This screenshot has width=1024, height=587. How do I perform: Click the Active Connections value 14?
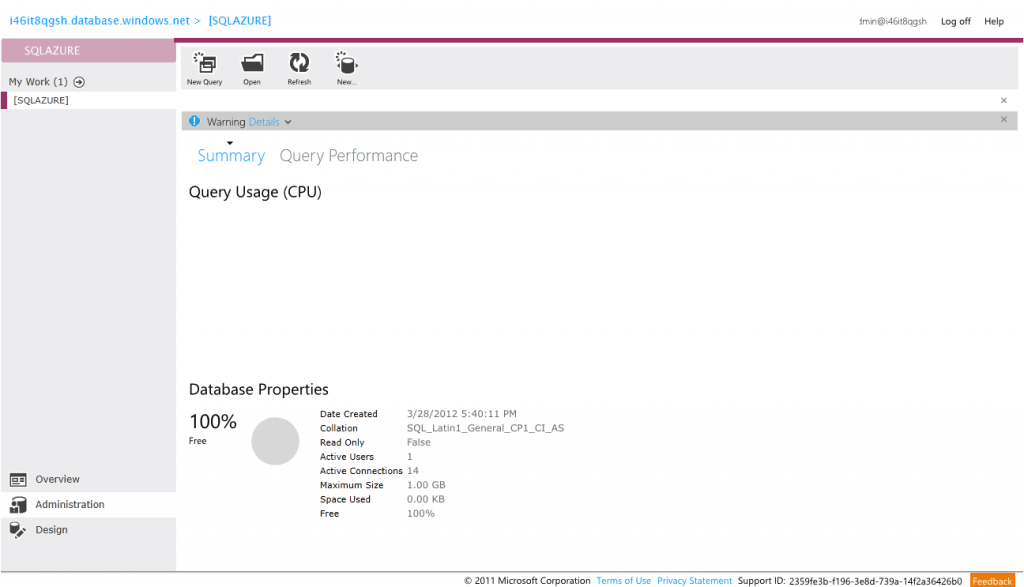pos(413,471)
